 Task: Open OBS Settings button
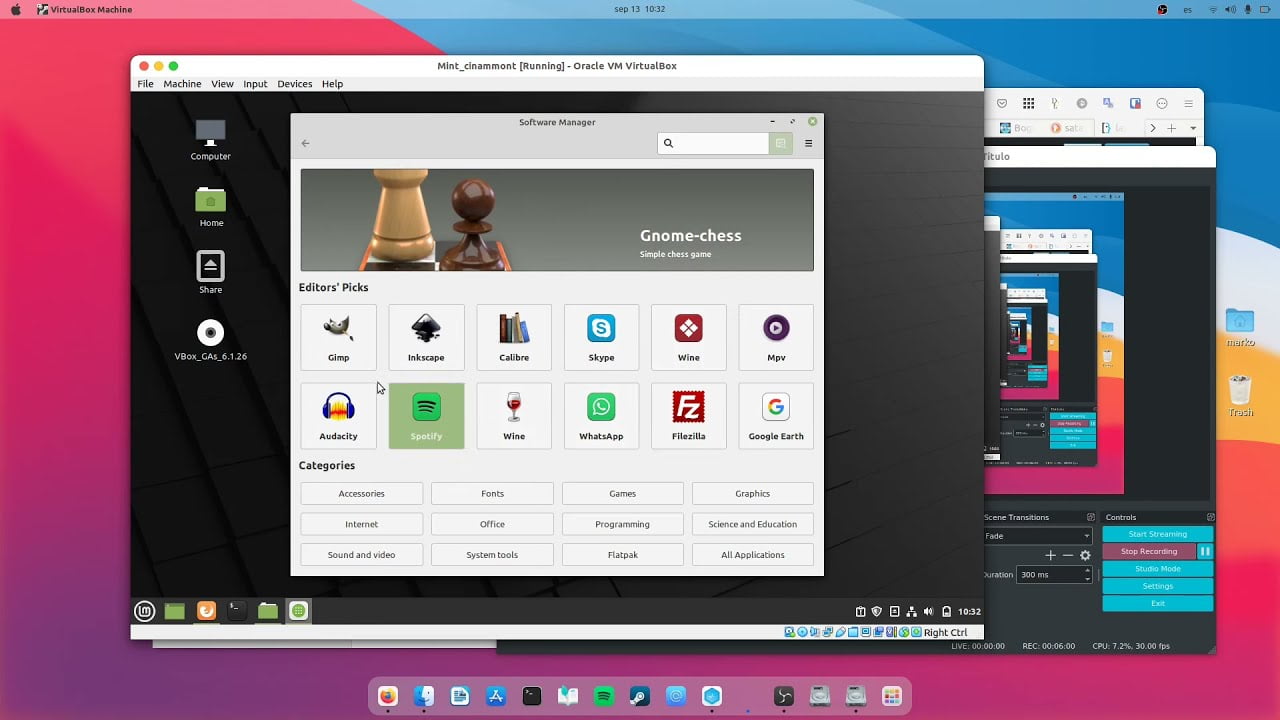click(1157, 586)
